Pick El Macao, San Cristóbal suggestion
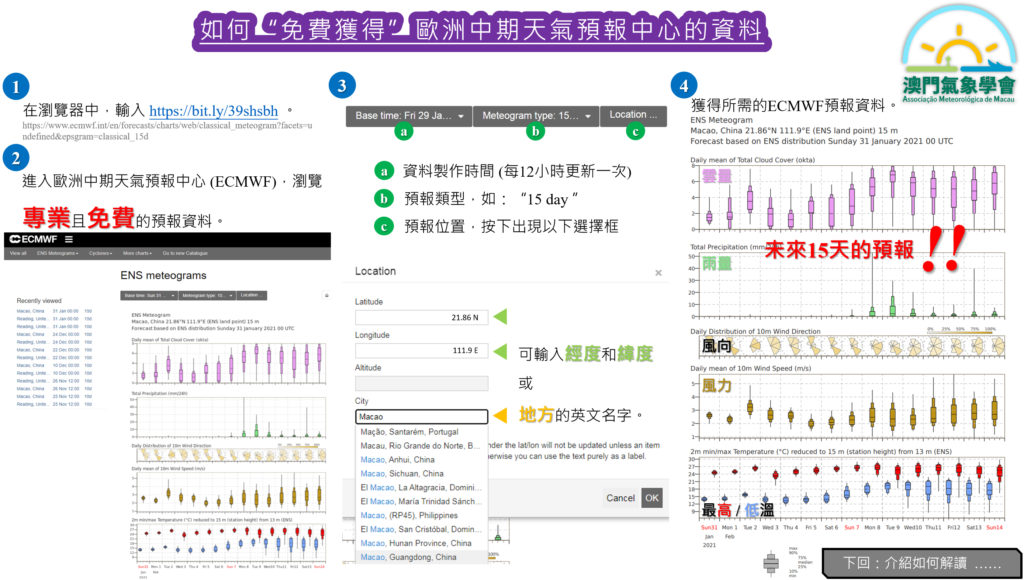1024x580 pixels. (x=421, y=529)
